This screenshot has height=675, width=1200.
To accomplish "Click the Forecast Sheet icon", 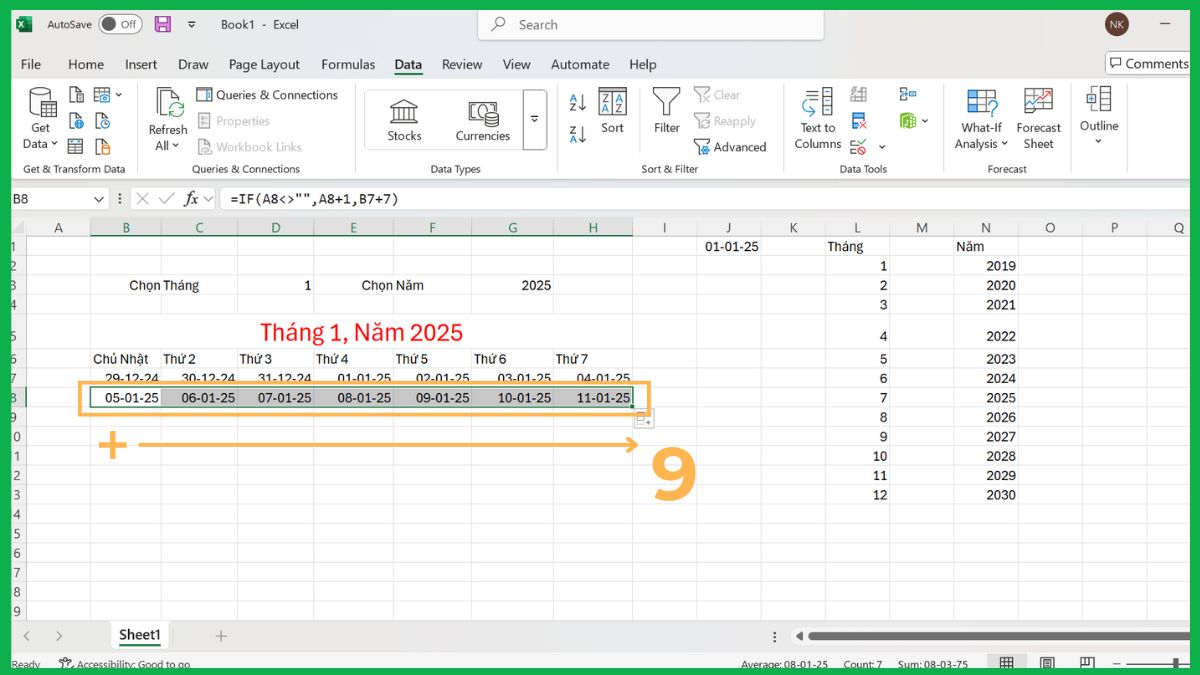I will (1038, 118).
